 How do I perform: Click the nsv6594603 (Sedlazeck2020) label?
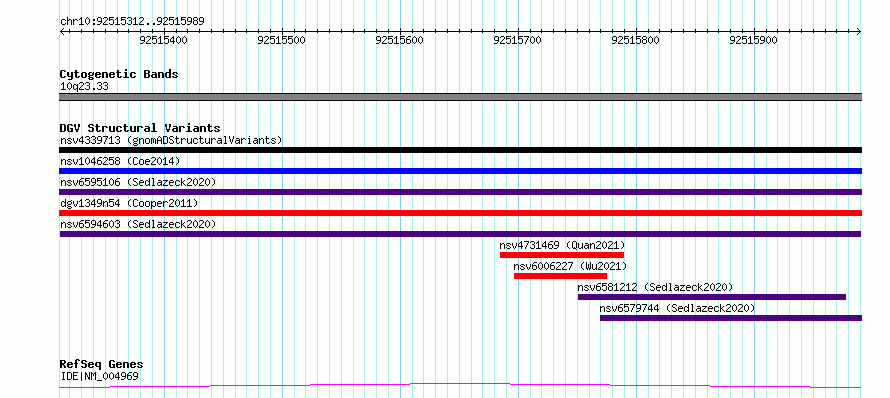(x=138, y=224)
